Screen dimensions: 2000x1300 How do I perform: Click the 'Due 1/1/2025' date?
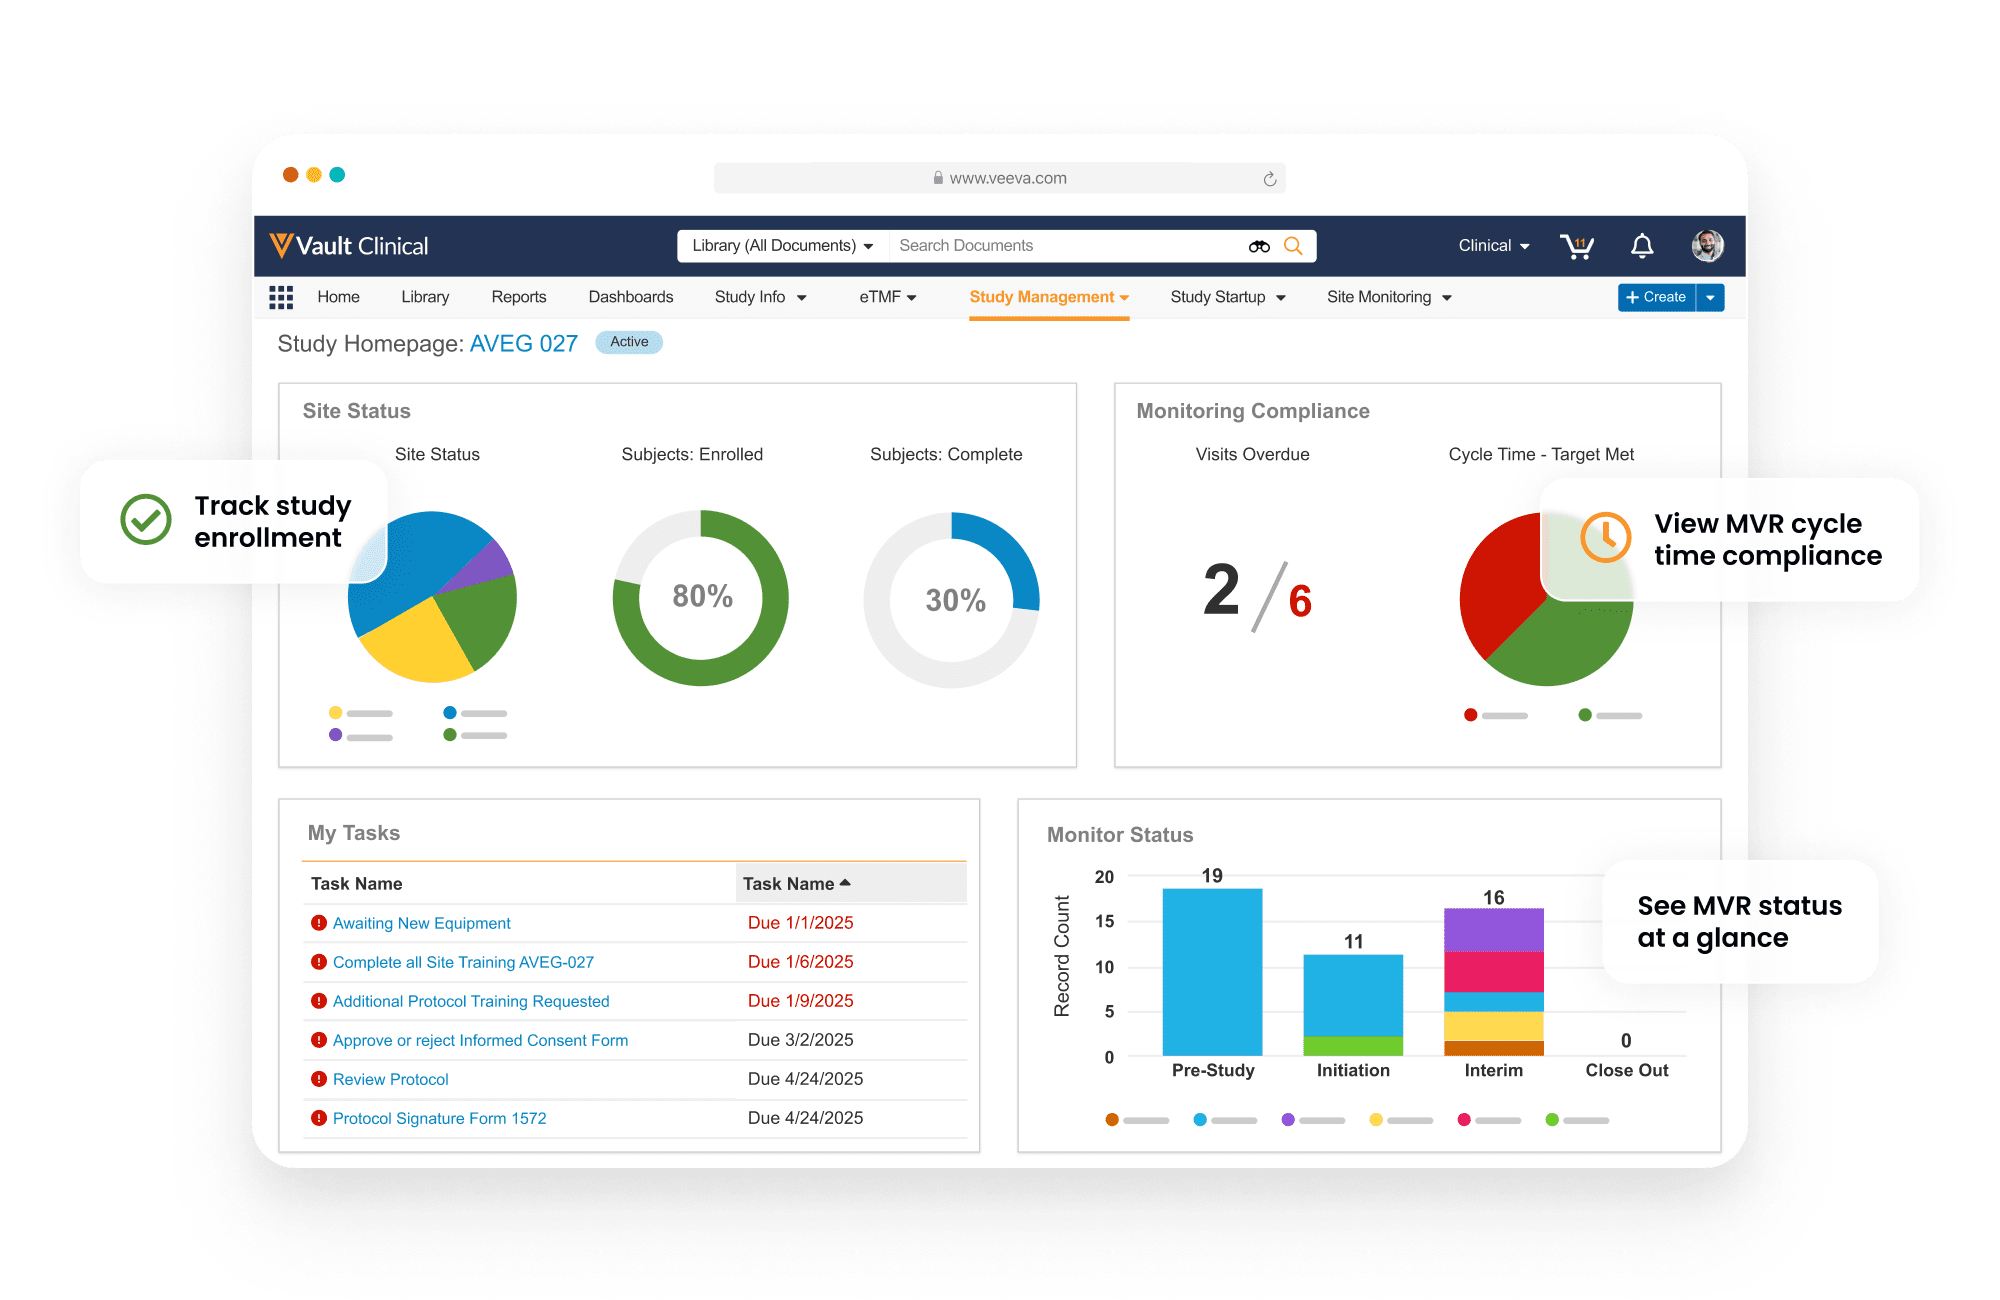point(801,923)
